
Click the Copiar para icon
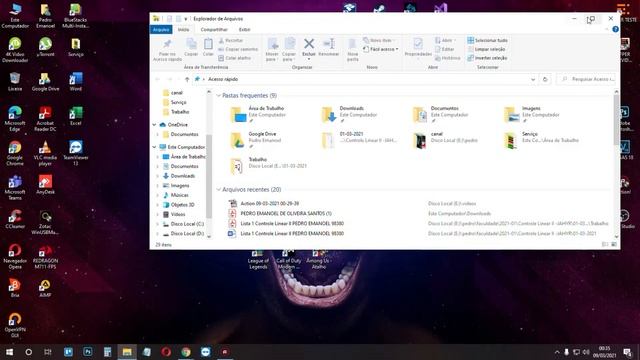tap(289, 44)
